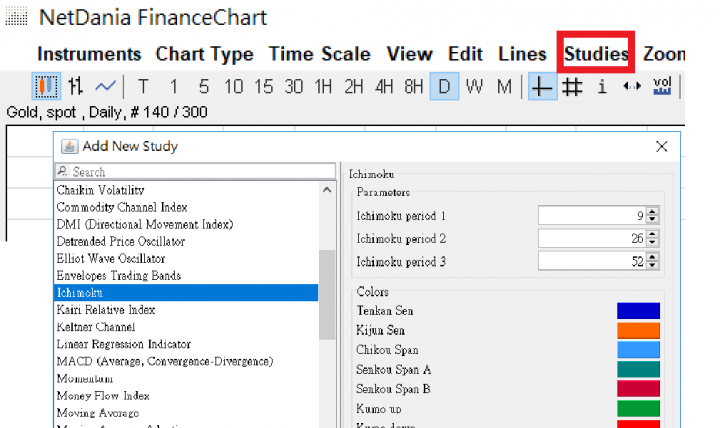The width and height of the screenshot is (720, 428).
Task: Toggle the Weekly 'W' time scale
Action: pos(475,86)
